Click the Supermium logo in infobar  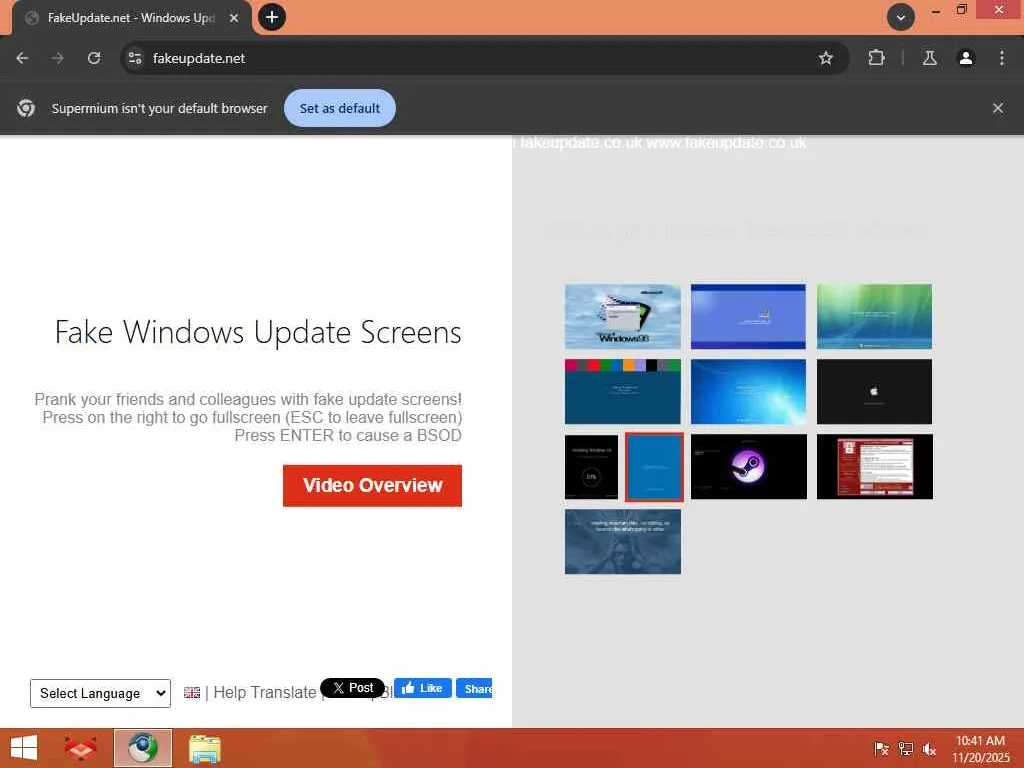click(26, 108)
